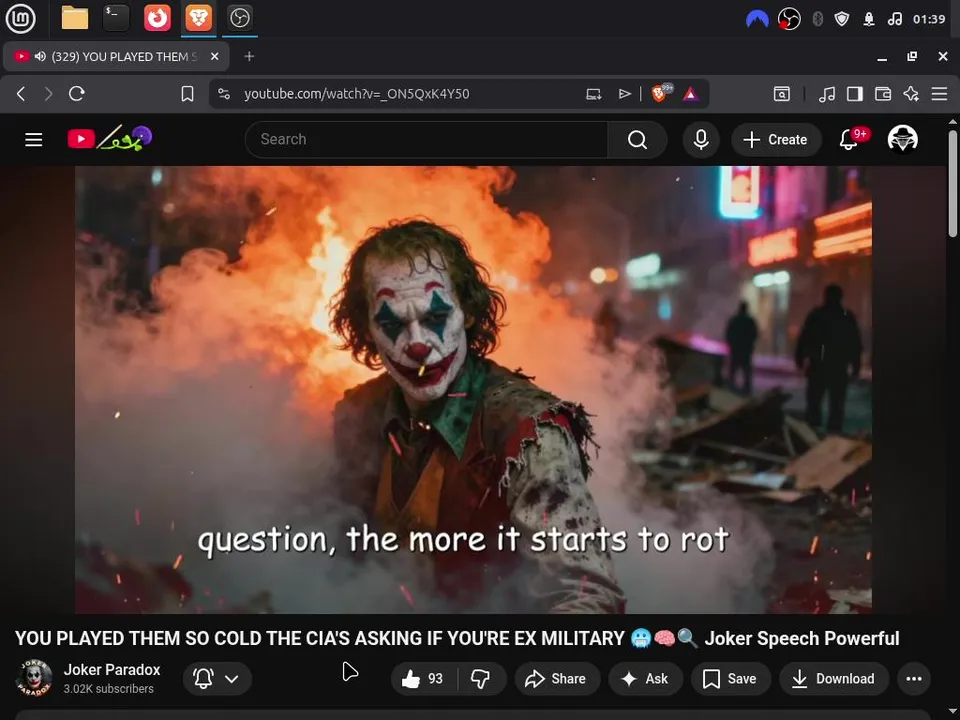Toggle the browser sidebar panel
Screen dimensions: 960x720
(x=855, y=94)
